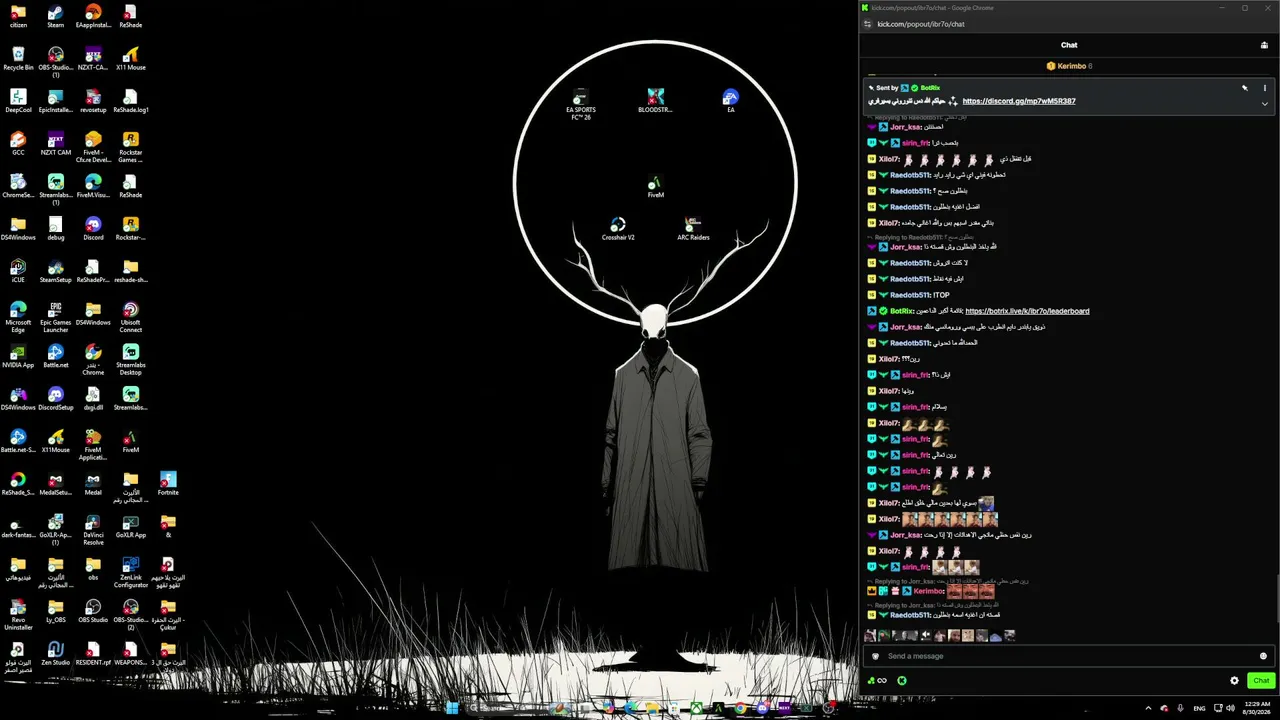Open chat settings gear icon
The height and width of the screenshot is (720, 1280).
(x=1234, y=680)
